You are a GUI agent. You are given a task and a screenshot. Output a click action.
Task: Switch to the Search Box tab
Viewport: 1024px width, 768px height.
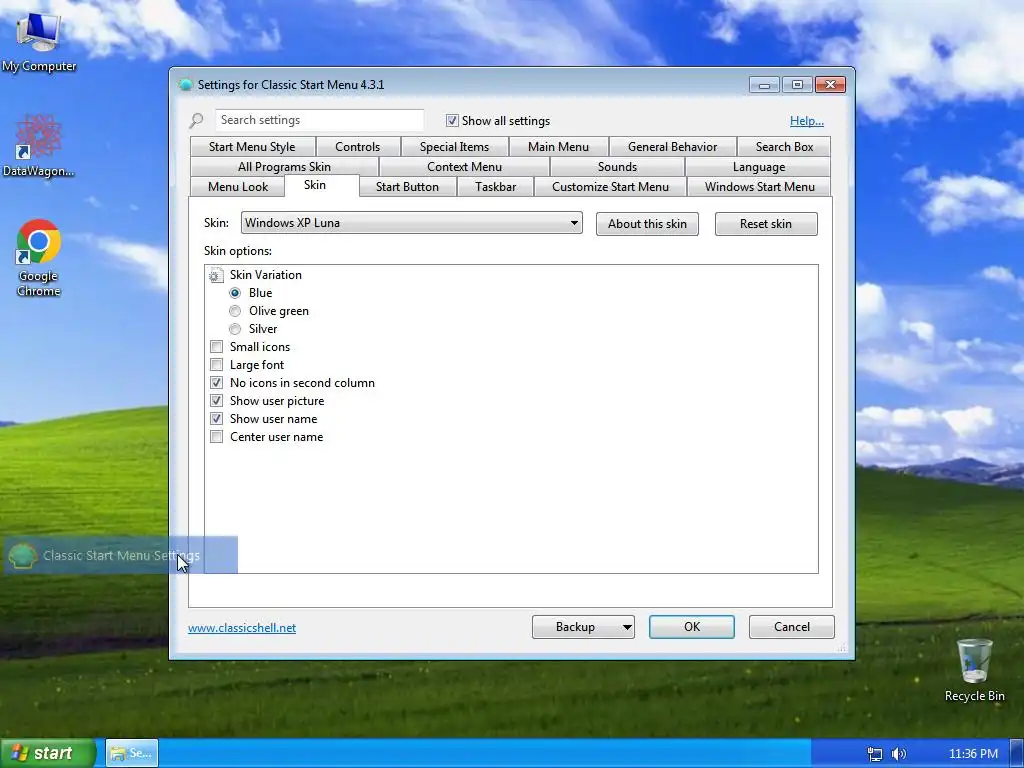(x=784, y=147)
